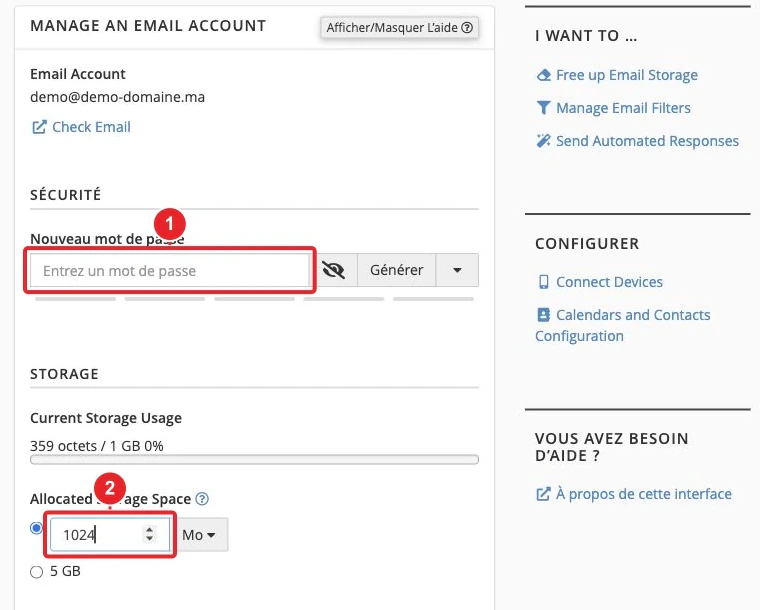This screenshot has width=760, height=610.
Task: Click the password strength meter bar
Action: pyautogui.click(x=254, y=299)
